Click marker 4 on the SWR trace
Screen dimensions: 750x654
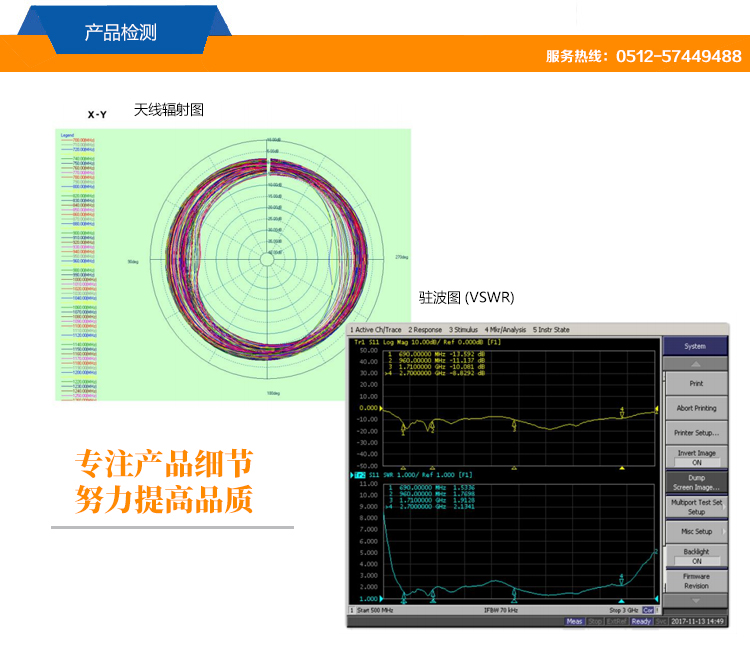pyautogui.click(x=622, y=579)
